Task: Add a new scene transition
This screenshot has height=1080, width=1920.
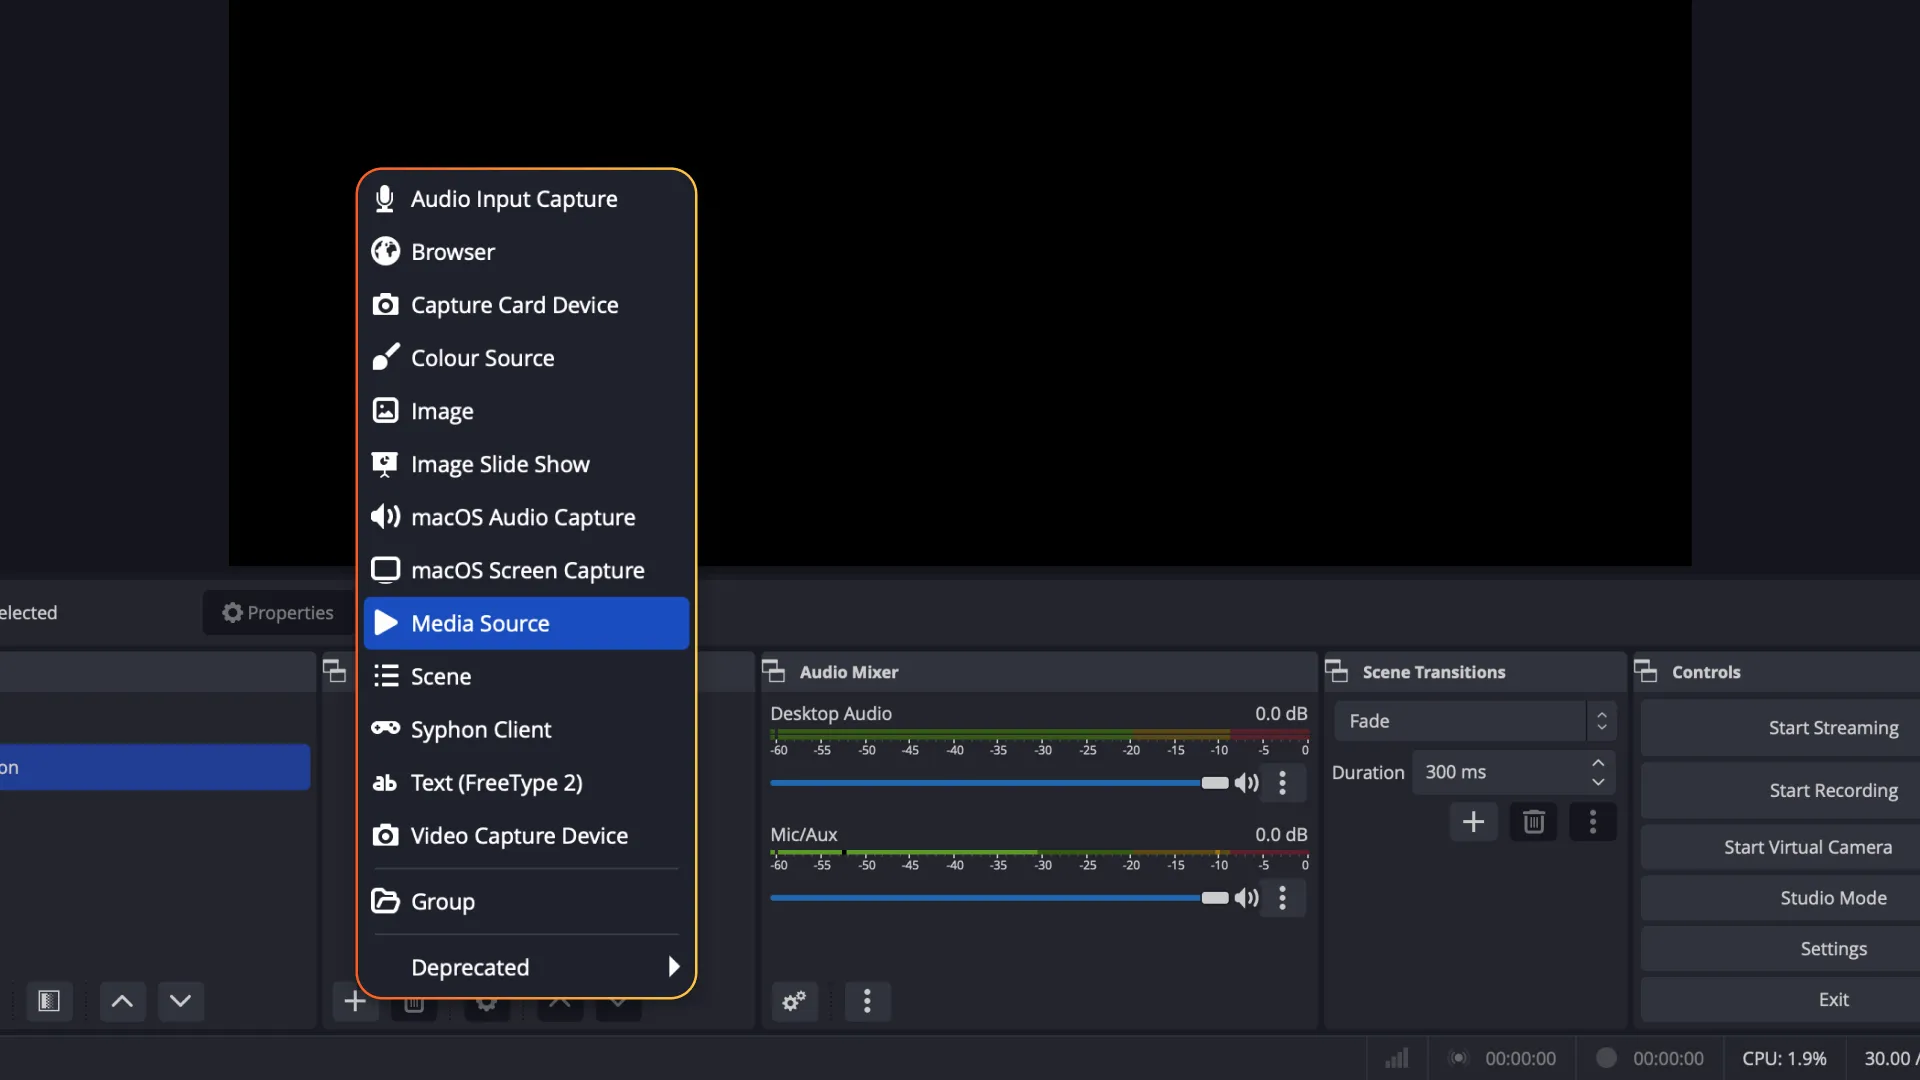Action: (x=1473, y=822)
